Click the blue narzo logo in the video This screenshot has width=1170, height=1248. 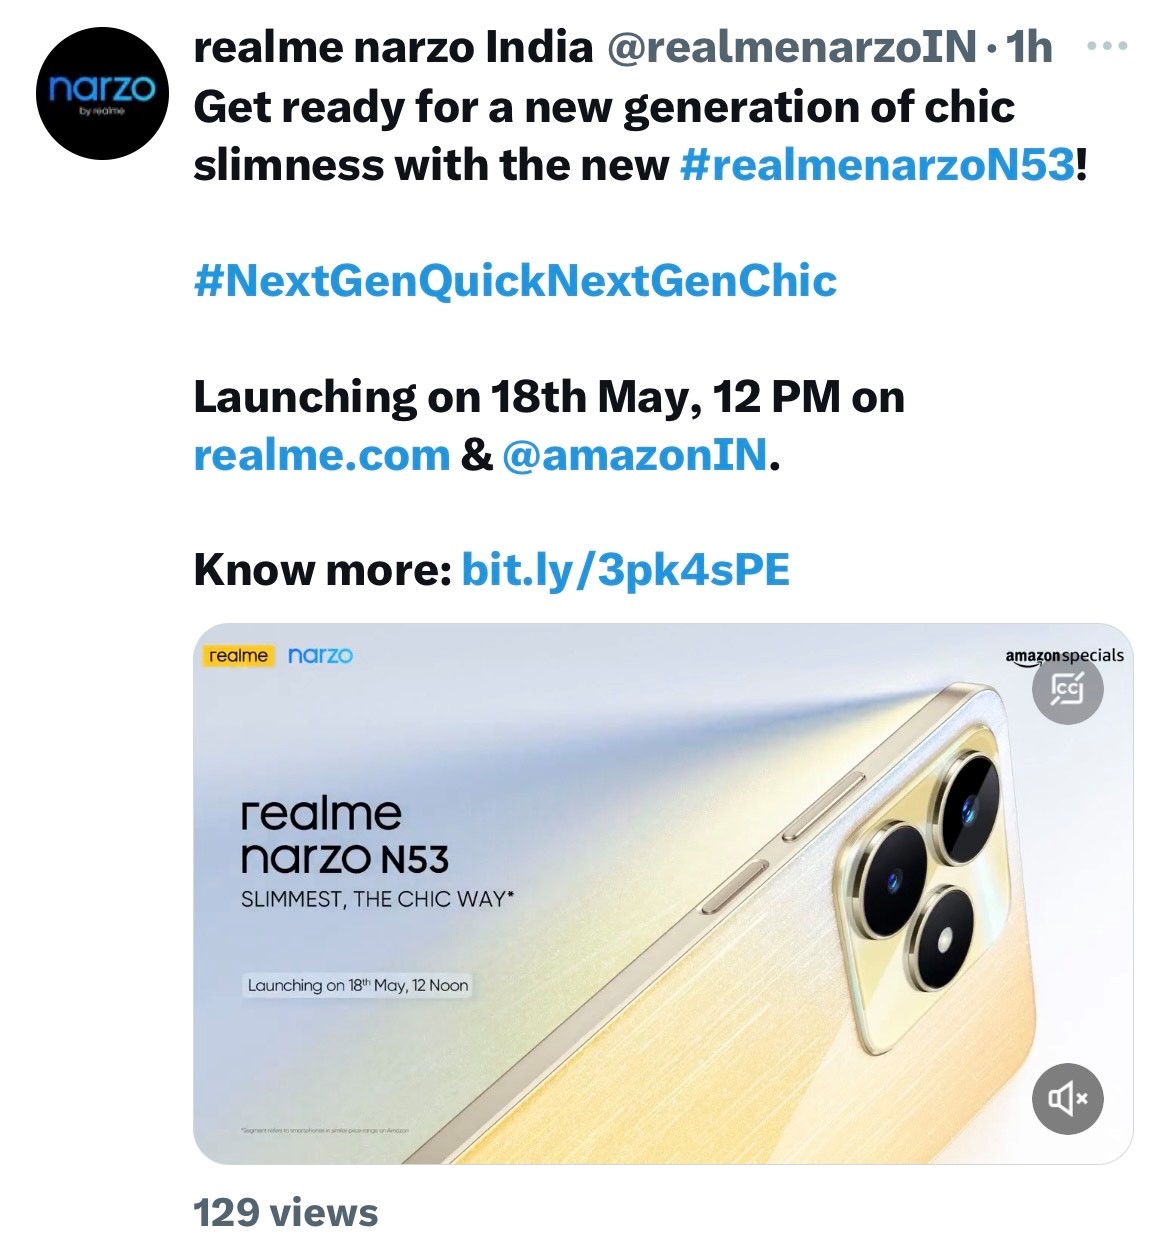[320, 656]
